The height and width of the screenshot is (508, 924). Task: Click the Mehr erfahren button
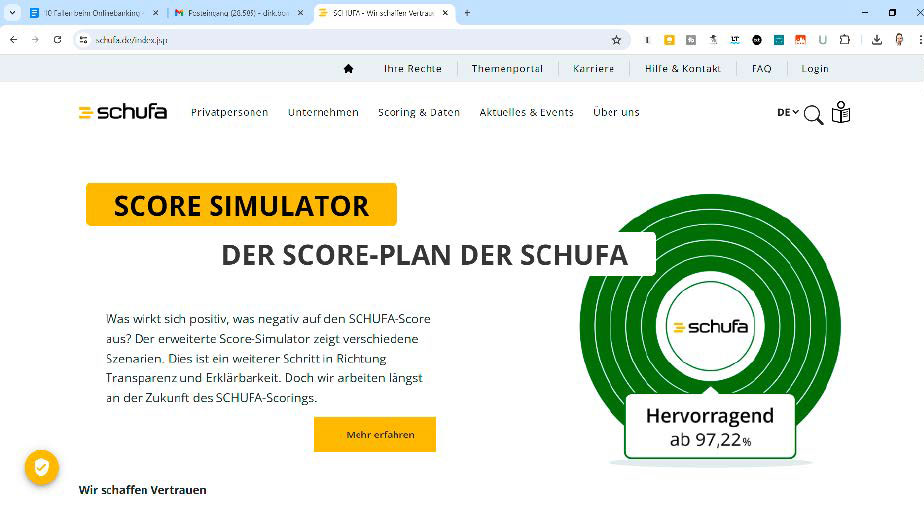tap(375, 434)
